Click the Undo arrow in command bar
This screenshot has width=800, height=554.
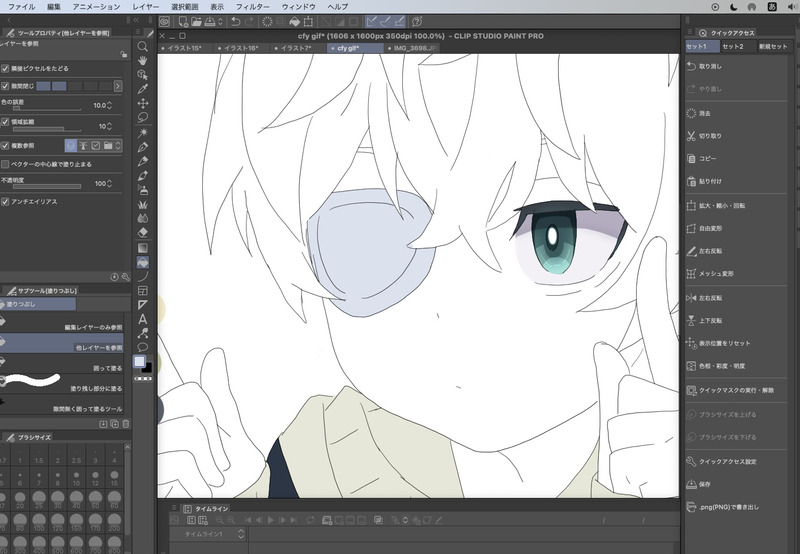pos(236,21)
